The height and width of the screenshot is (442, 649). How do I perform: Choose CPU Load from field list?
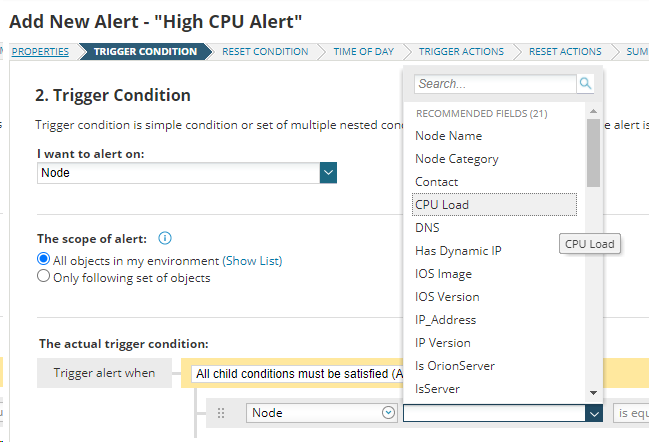[442, 205]
